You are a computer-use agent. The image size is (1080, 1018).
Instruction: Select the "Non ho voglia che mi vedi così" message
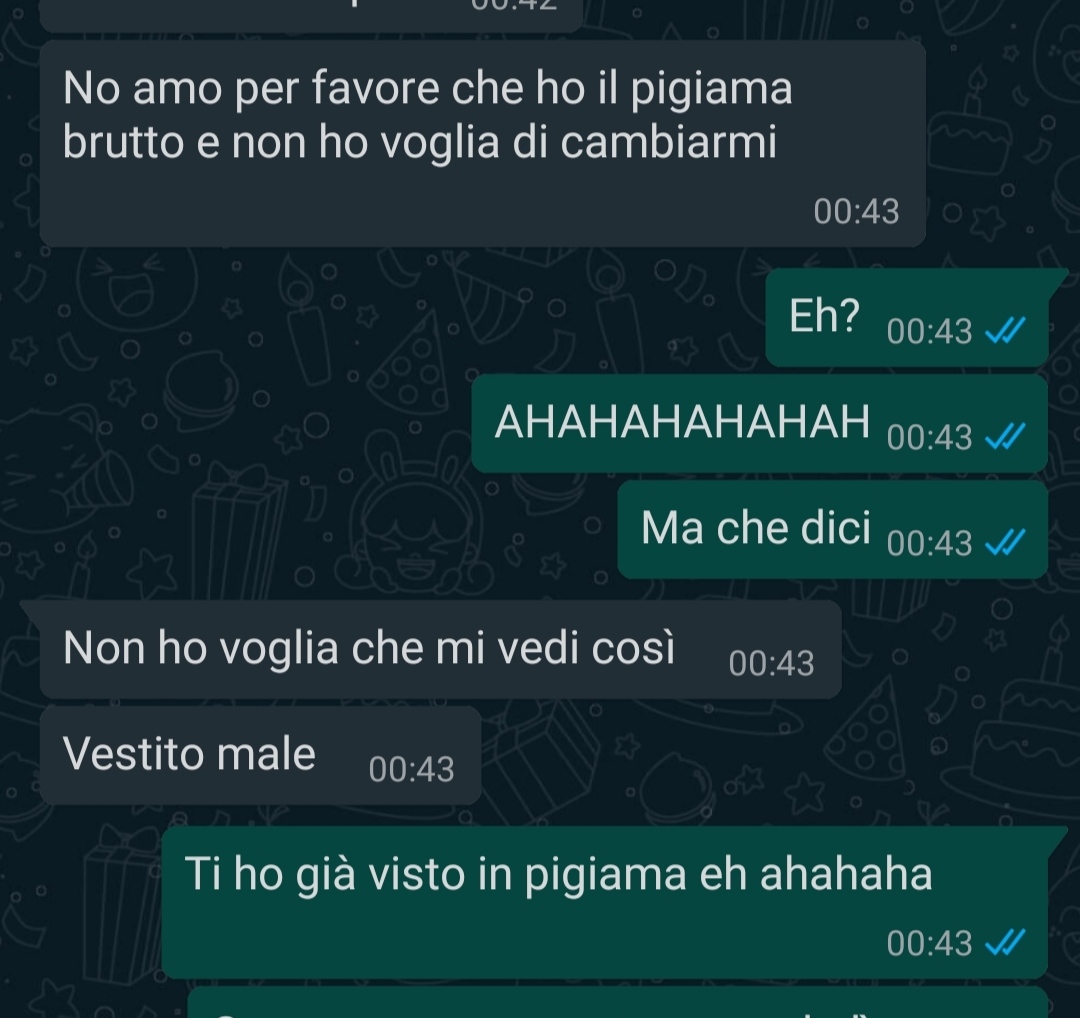point(440,649)
